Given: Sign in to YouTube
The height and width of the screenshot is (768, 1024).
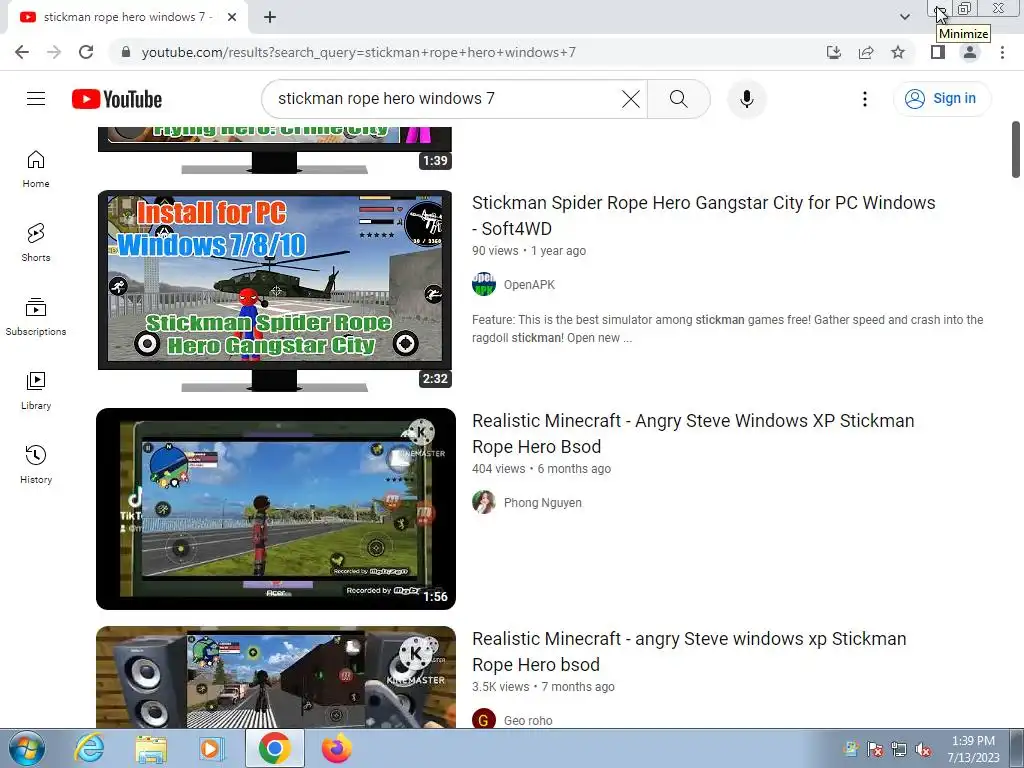Looking at the screenshot, I should coord(942,99).
